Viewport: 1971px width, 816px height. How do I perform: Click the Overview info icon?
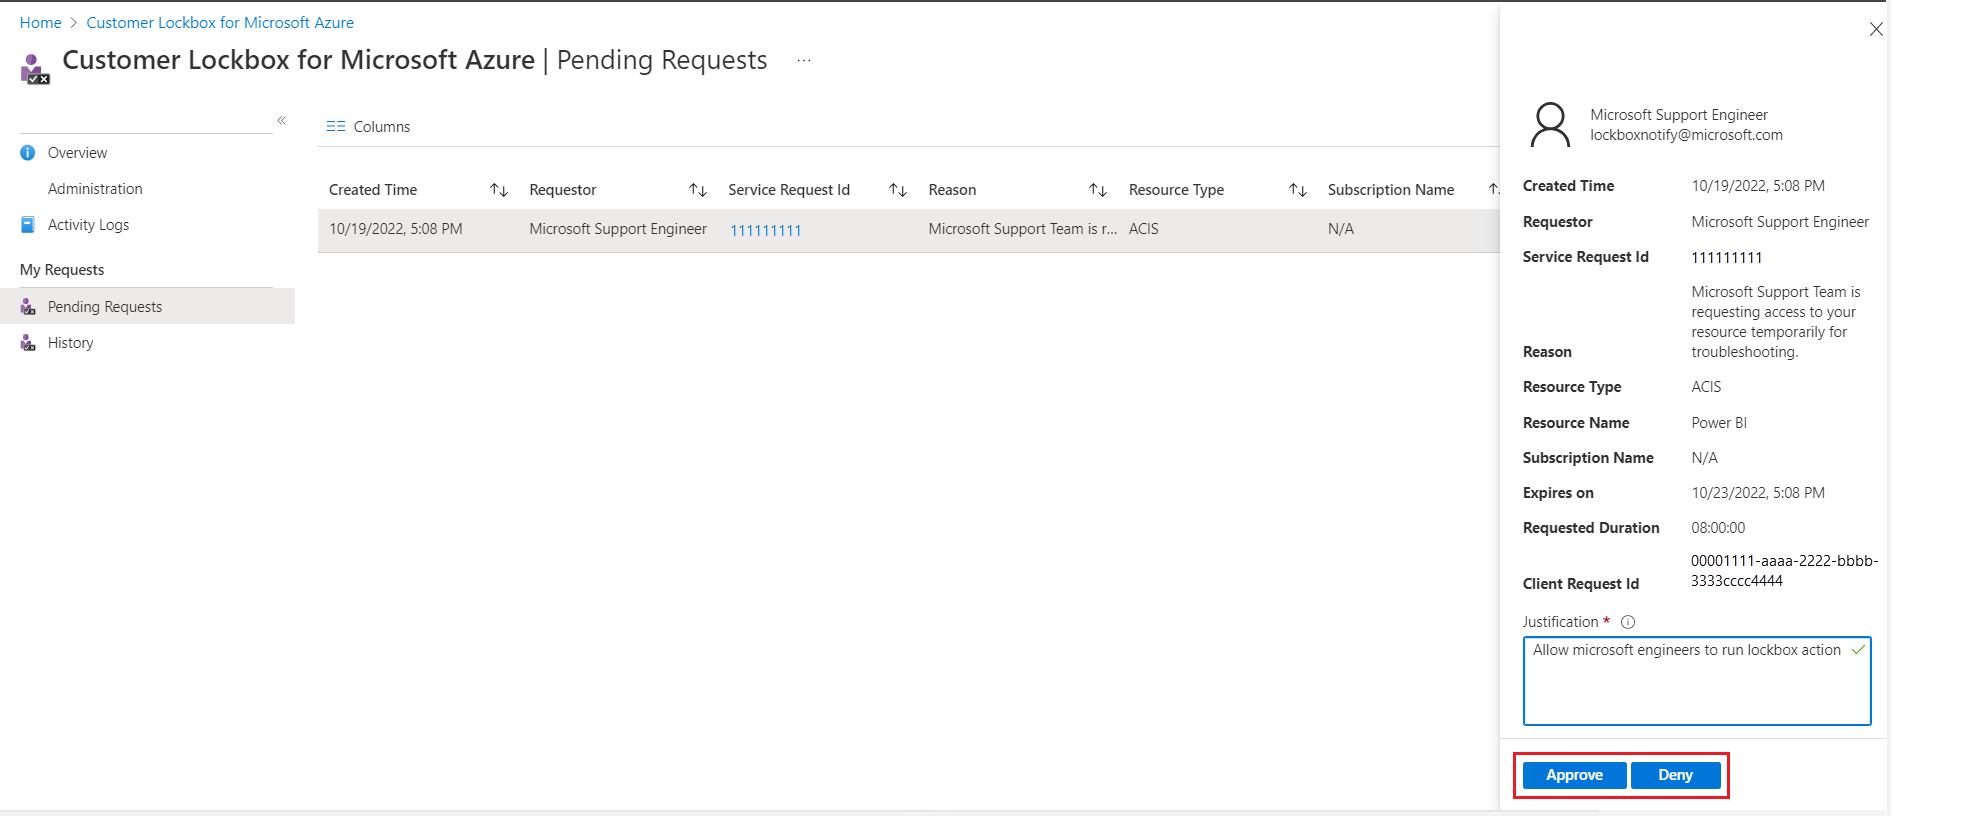28,153
